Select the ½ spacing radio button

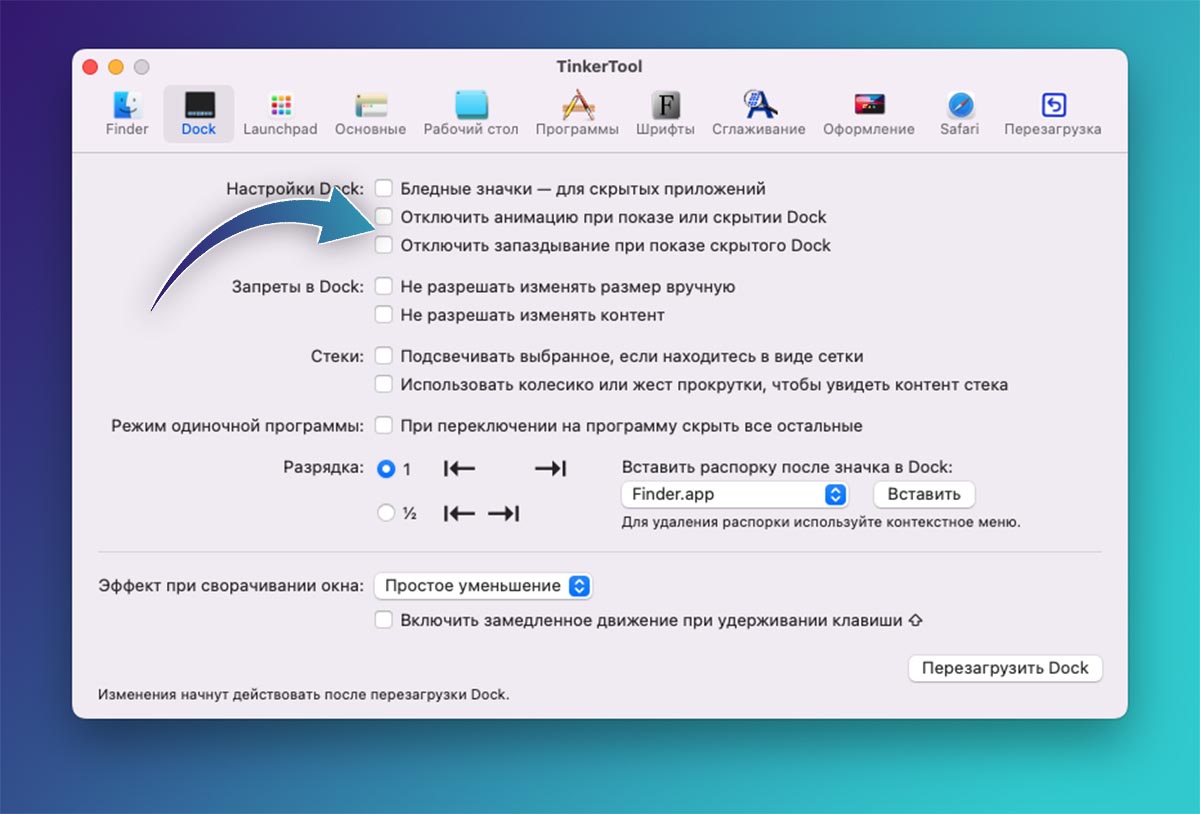coord(386,513)
